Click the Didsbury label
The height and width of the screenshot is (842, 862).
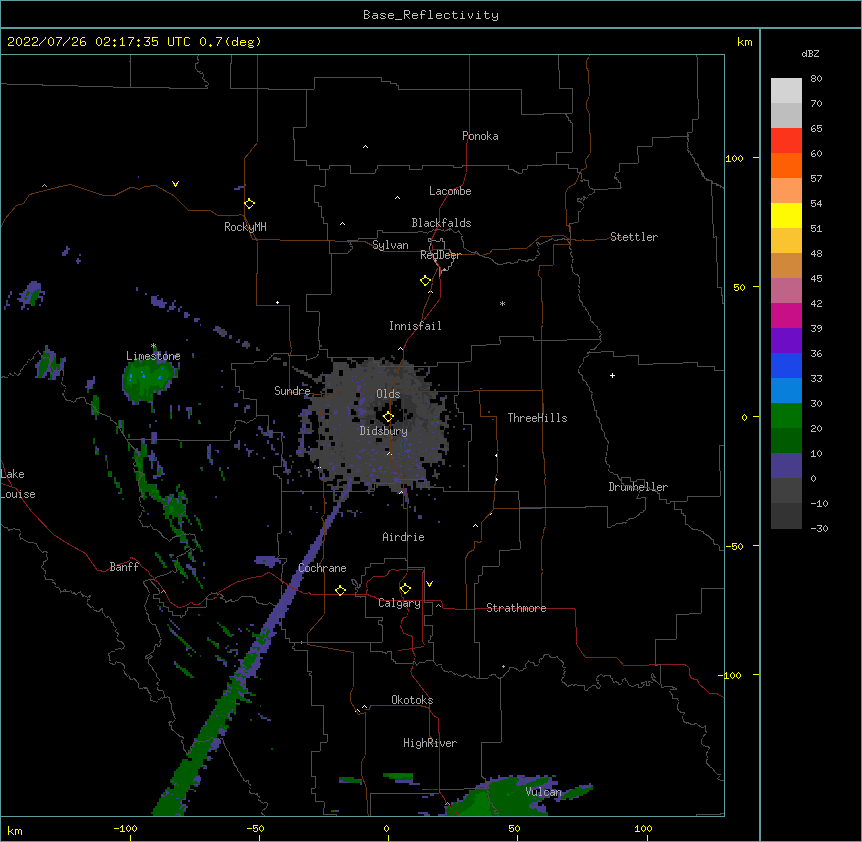(x=384, y=431)
